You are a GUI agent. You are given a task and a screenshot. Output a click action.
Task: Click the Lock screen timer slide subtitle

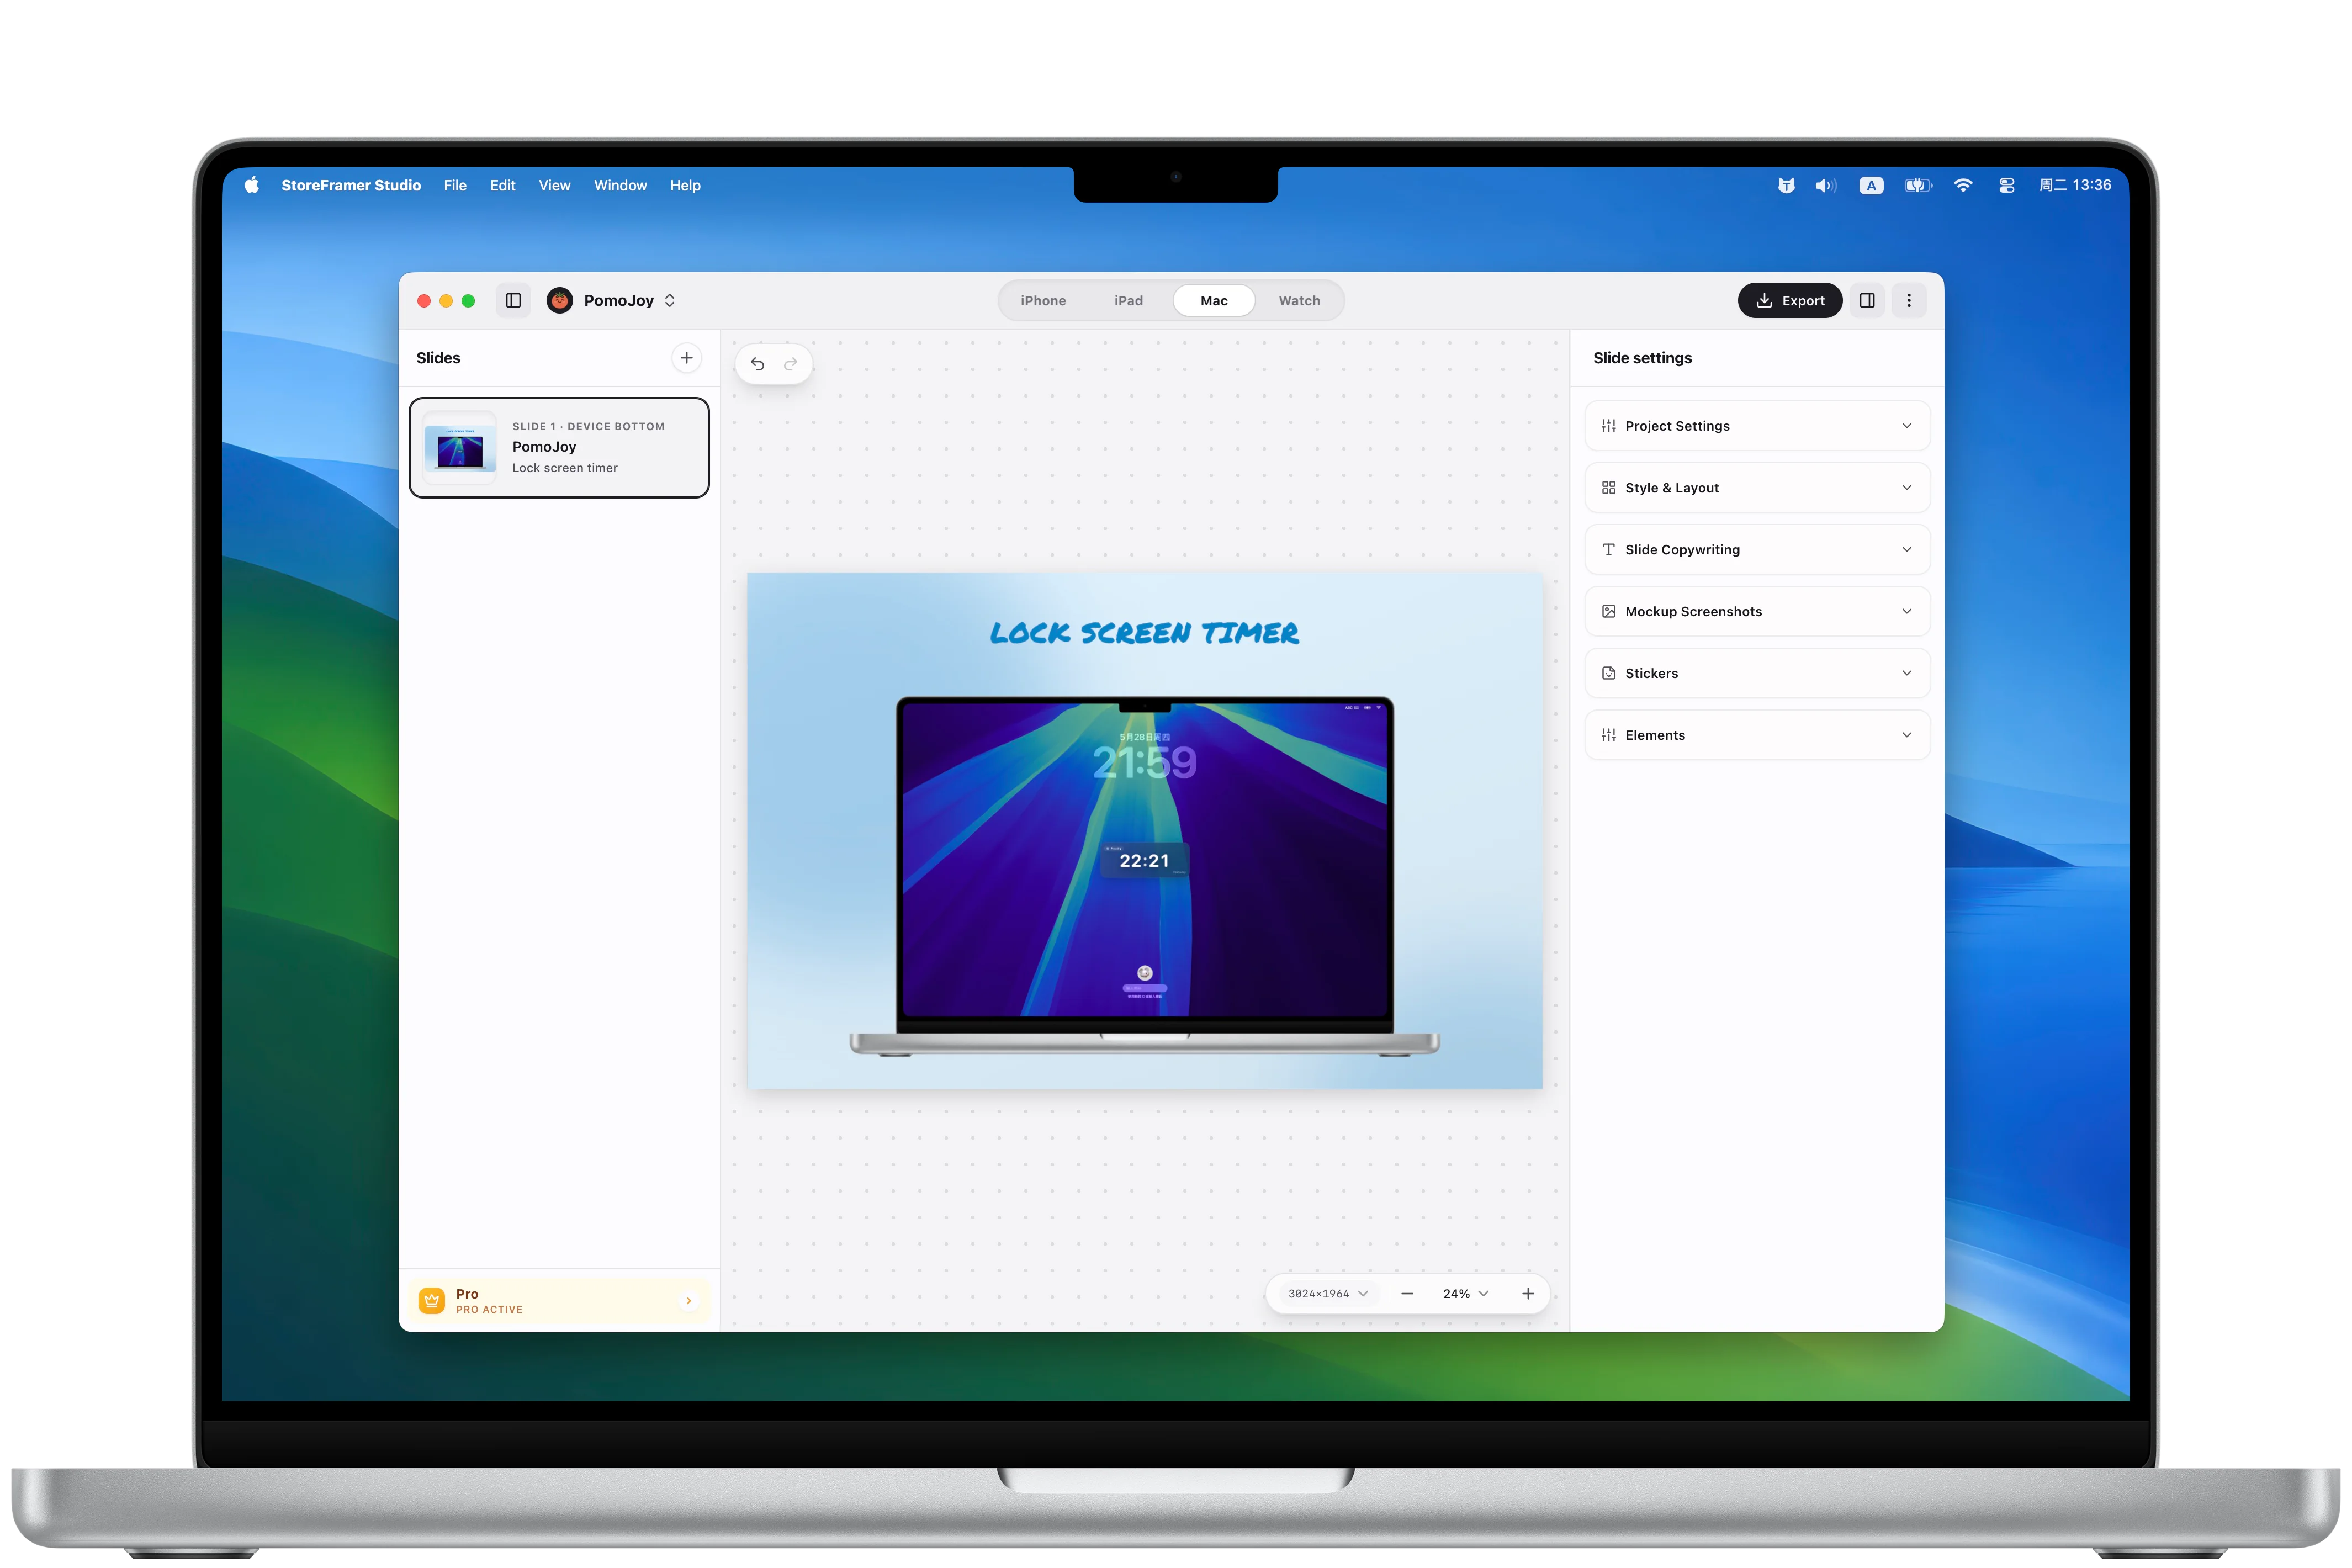pyautogui.click(x=565, y=468)
